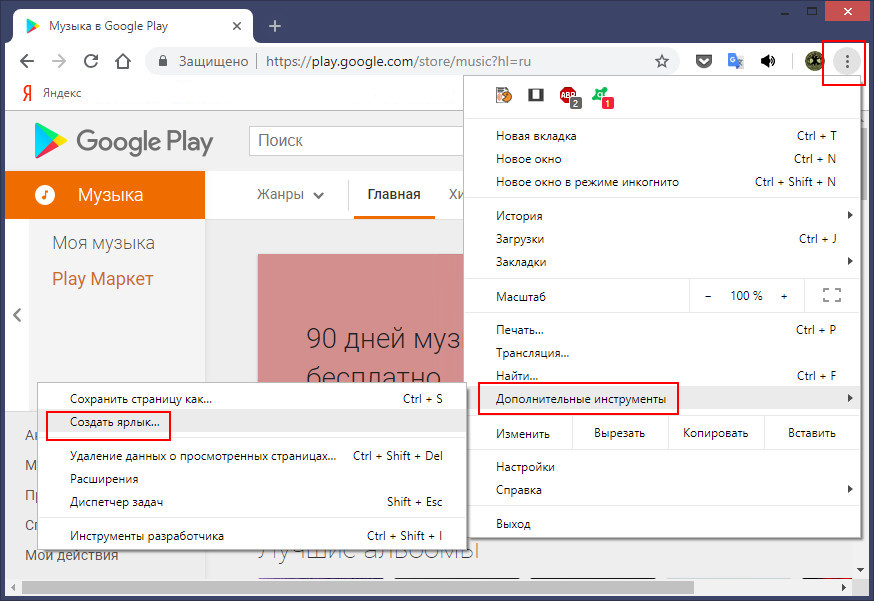This screenshot has width=874, height=601.
Task: Expand the Жанры dropdown
Action: [x=290, y=195]
